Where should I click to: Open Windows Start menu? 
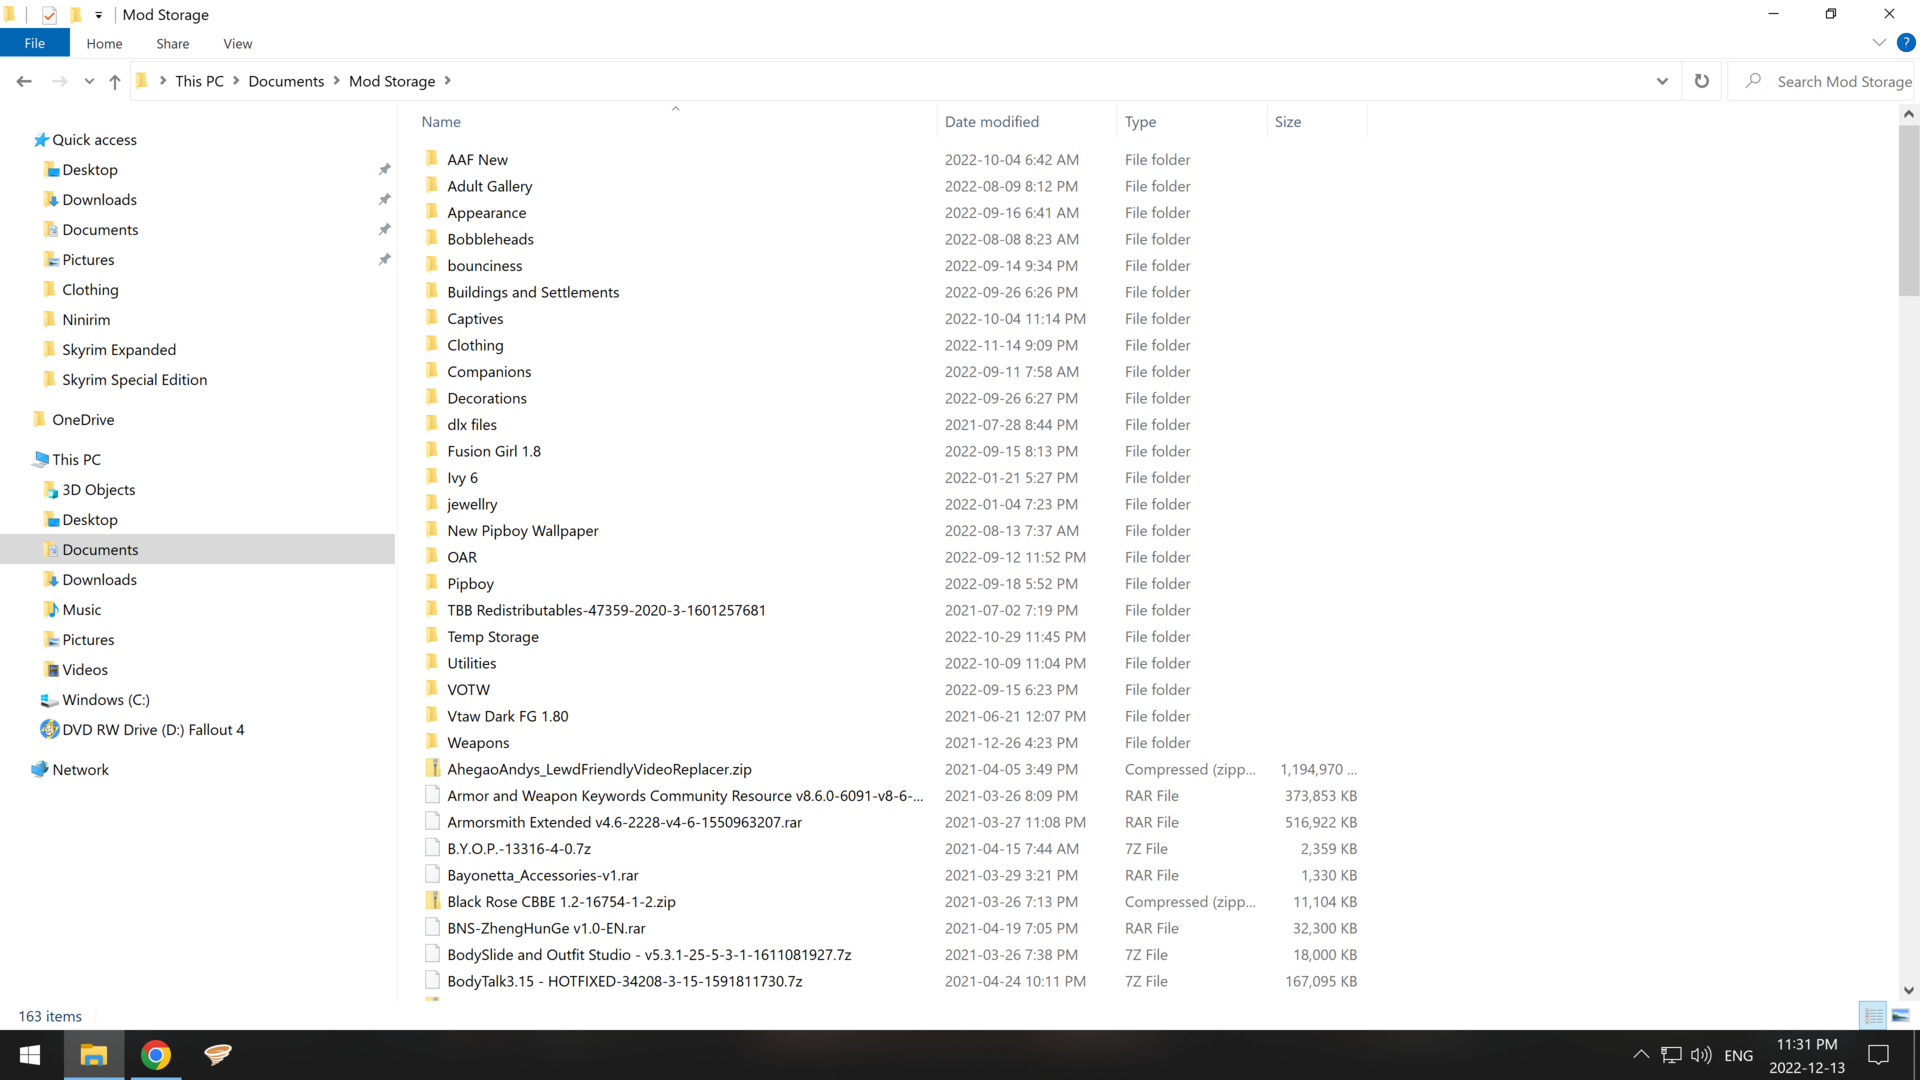(30, 1055)
